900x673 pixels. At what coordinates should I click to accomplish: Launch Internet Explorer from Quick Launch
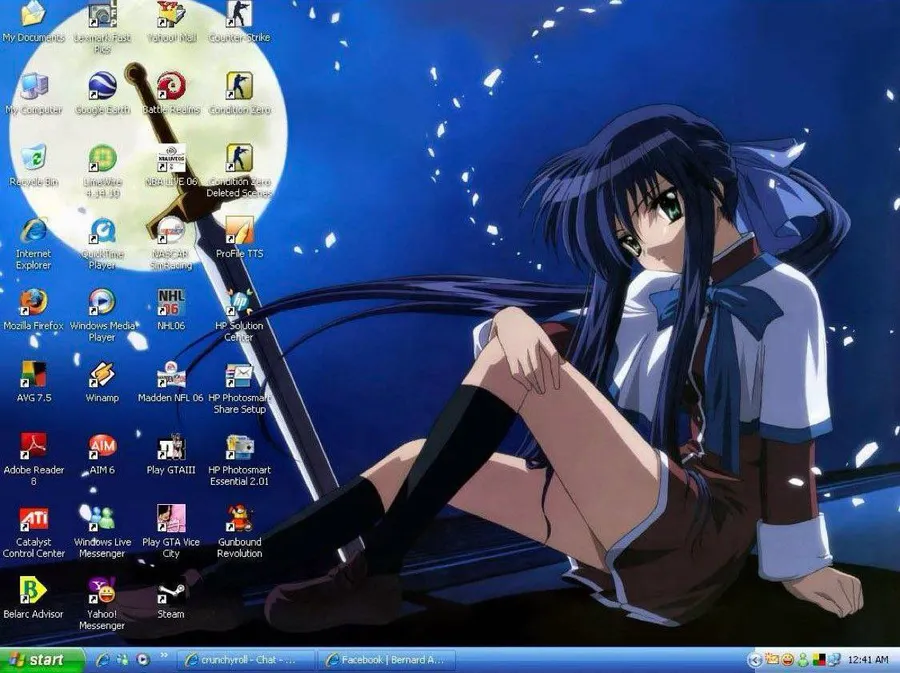(103, 660)
